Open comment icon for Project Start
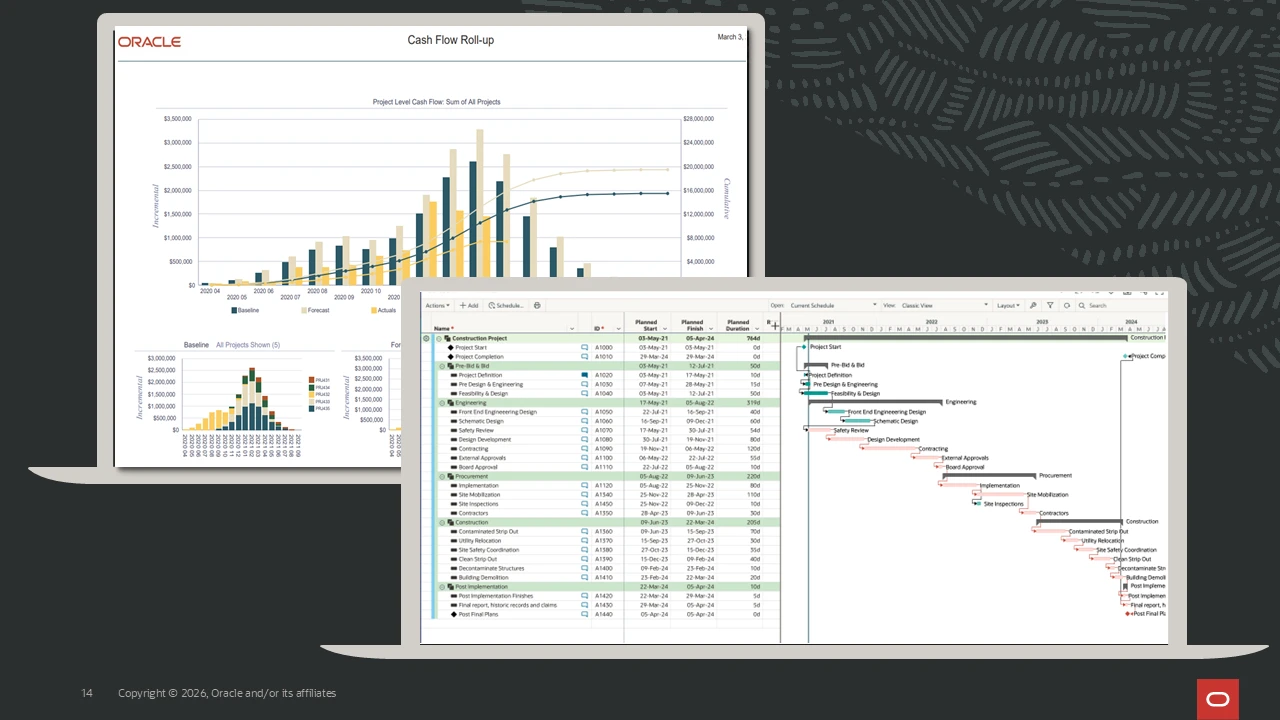 click(x=585, y=347)
